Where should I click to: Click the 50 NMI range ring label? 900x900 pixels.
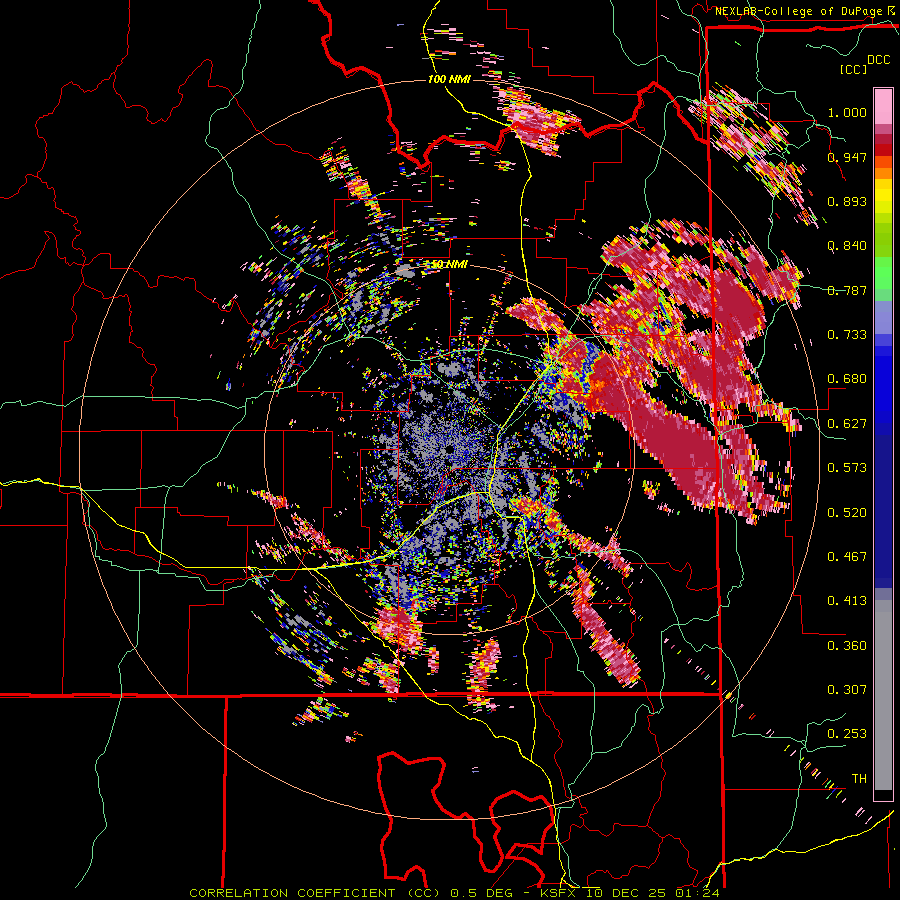(x=449, y=264)
